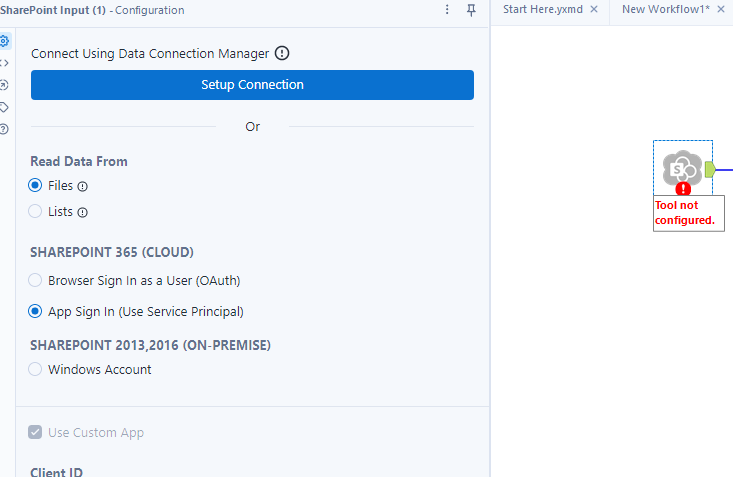The width and height of the screenshot is (733, 477).
Task: Switch to the New Workflow1 tab
Action: pyautogui.click(x=664, y=9)
